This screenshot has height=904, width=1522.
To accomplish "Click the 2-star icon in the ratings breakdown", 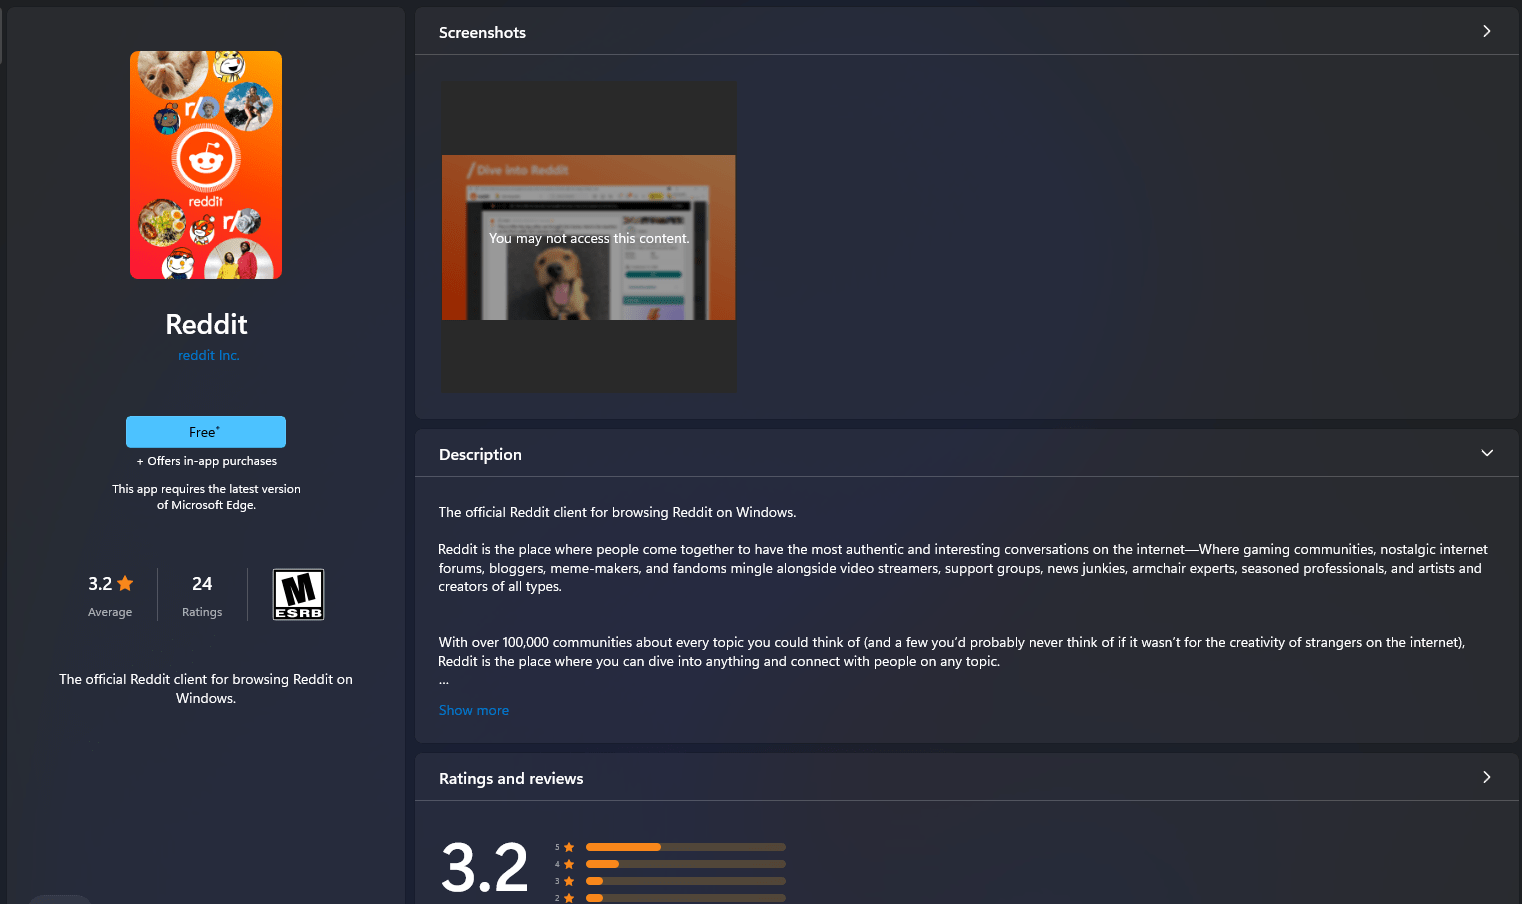I will click(567, 897).
